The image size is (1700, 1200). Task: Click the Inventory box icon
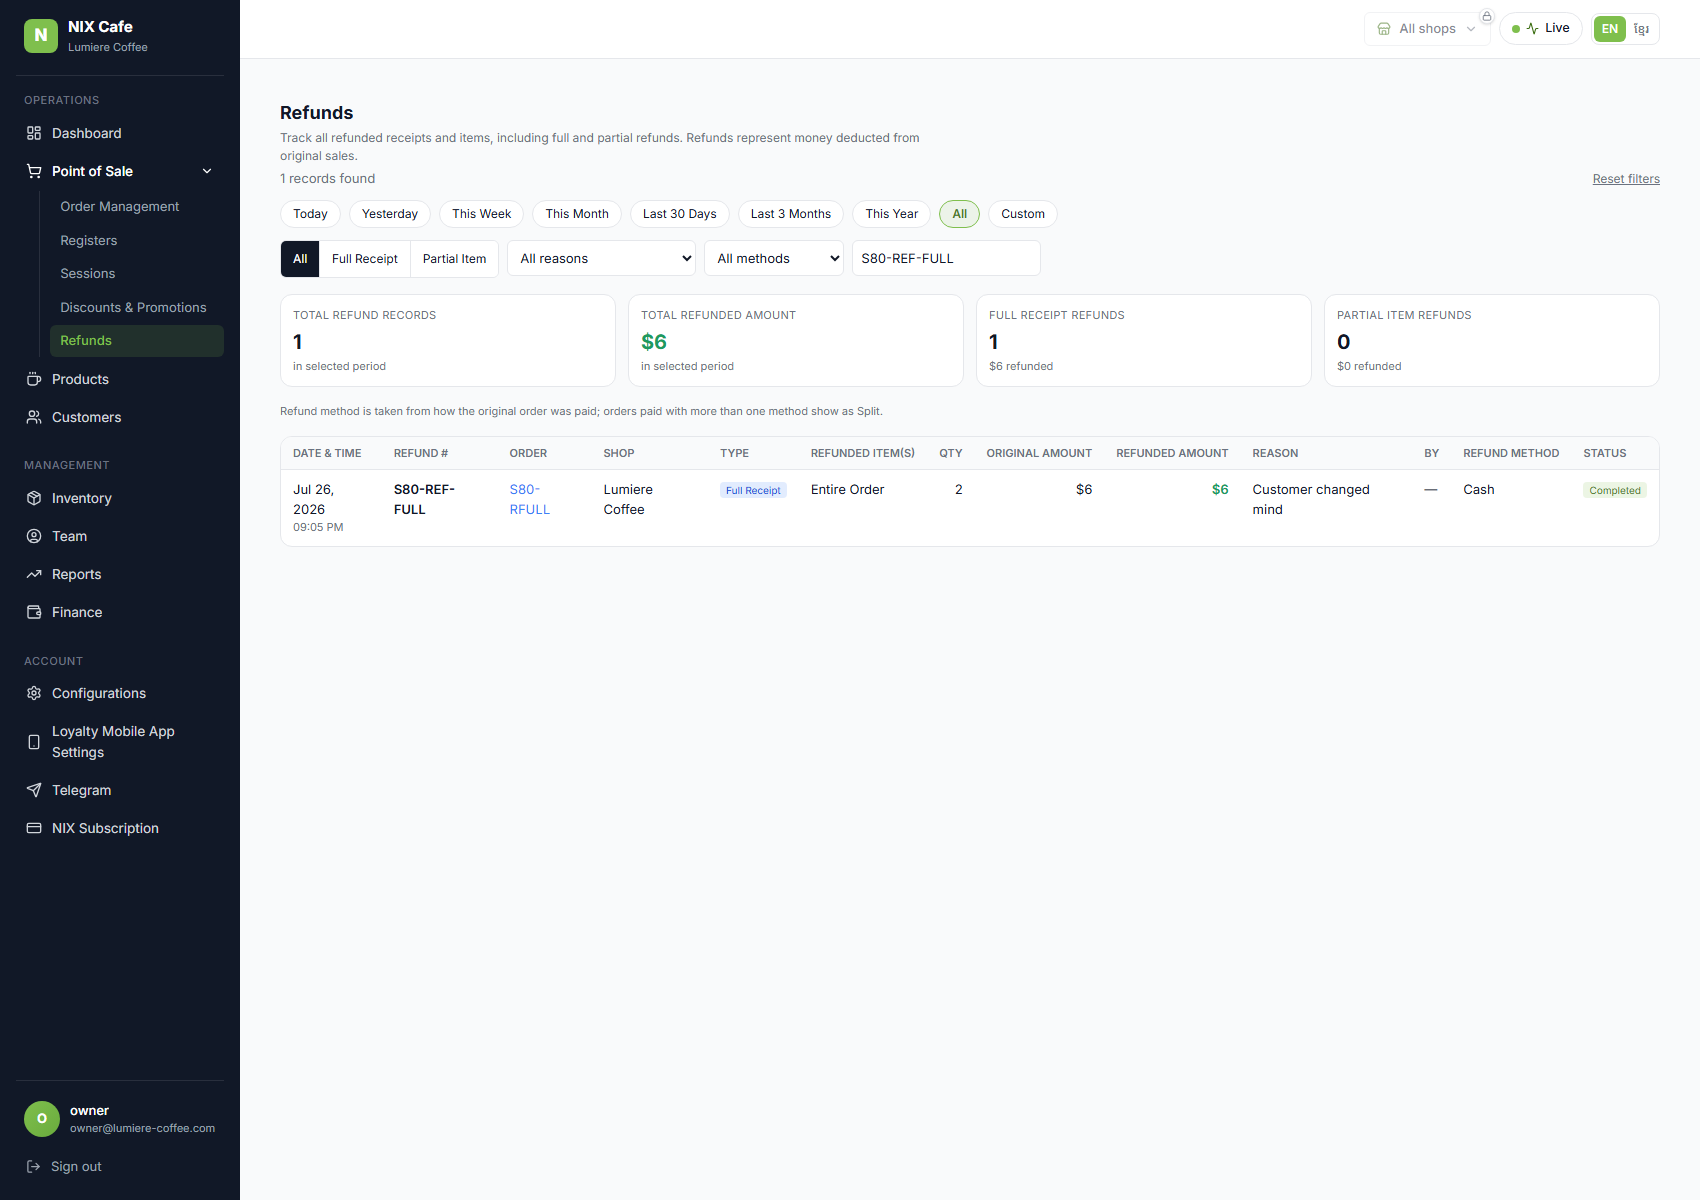(34, 498)
